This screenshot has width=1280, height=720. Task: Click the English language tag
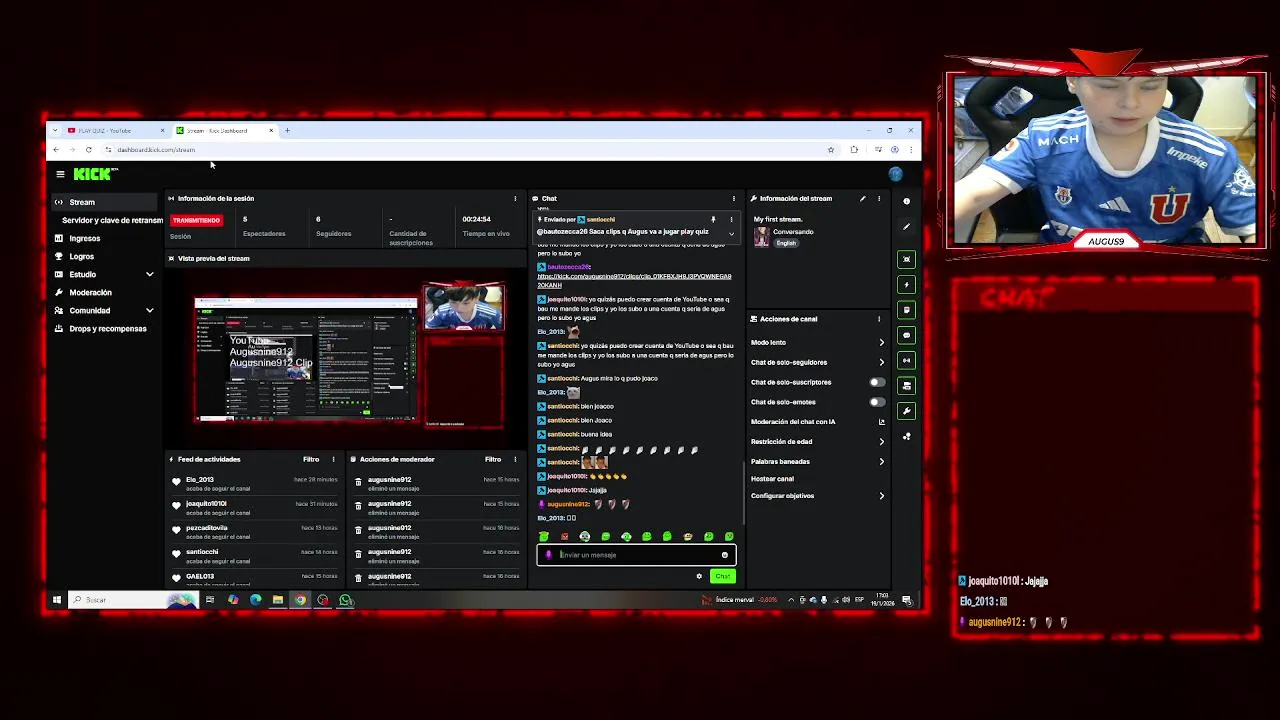click(787, 243)
